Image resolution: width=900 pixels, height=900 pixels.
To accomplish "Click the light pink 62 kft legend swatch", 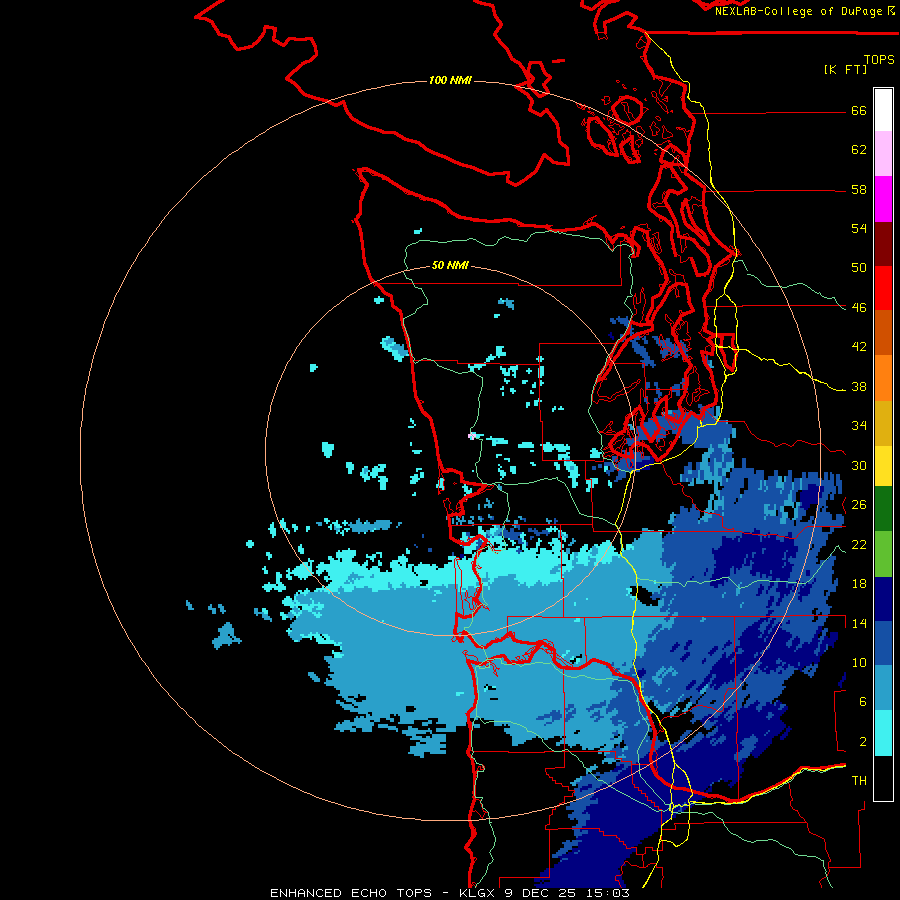I will click(x=883, y=154).
